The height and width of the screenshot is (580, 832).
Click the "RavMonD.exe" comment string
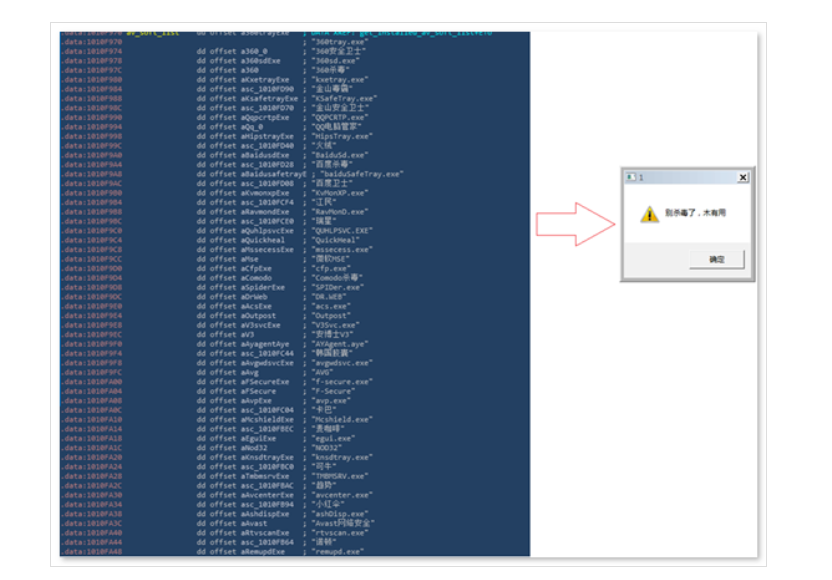[340, 212]
